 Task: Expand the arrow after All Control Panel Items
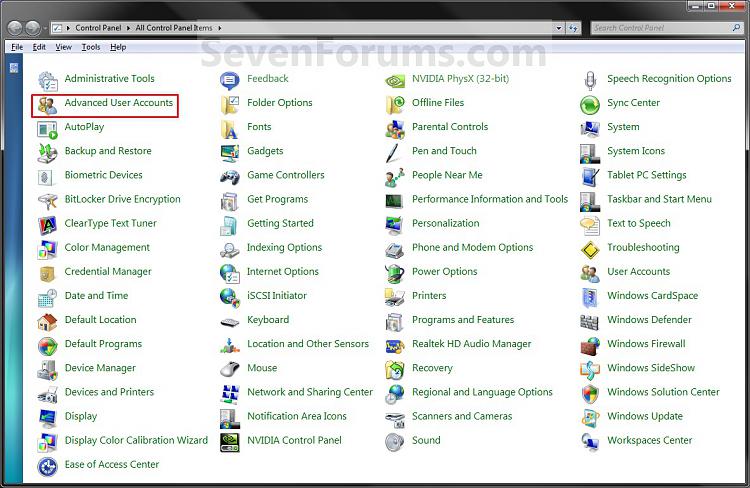(220, 28)
